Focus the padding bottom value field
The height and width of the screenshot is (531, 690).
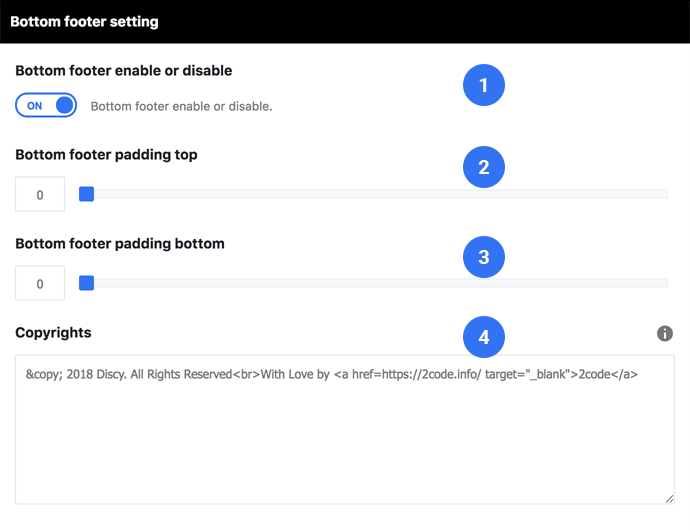[x=40, y=283]
